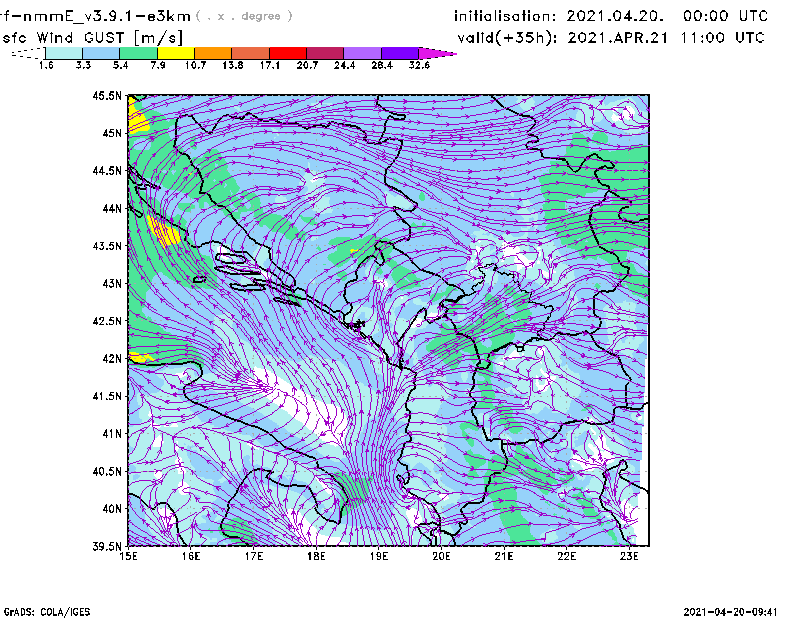Click the legend value 5.4
Image resolution: width=800 pixels, height=618 pixels.
coord(120,65)
